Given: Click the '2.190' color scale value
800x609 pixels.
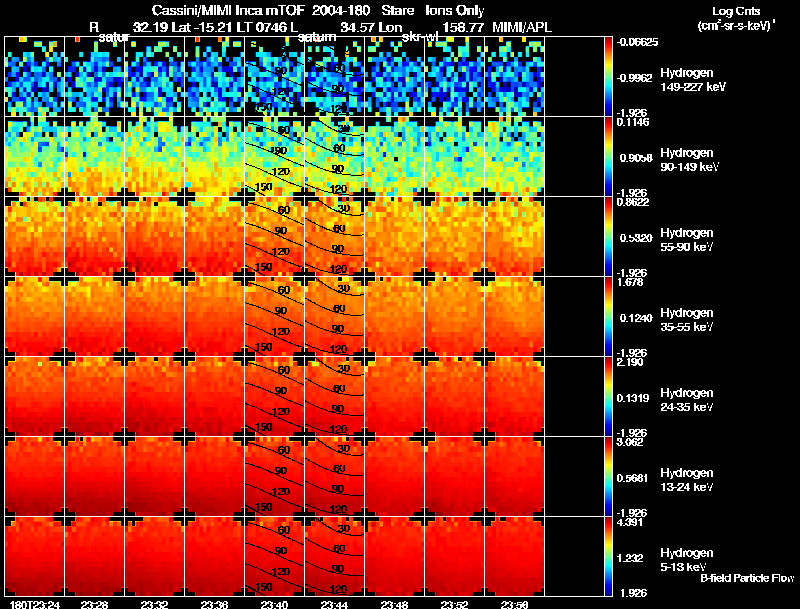Looking at the screenshot, I should click(x=630, y=362).
